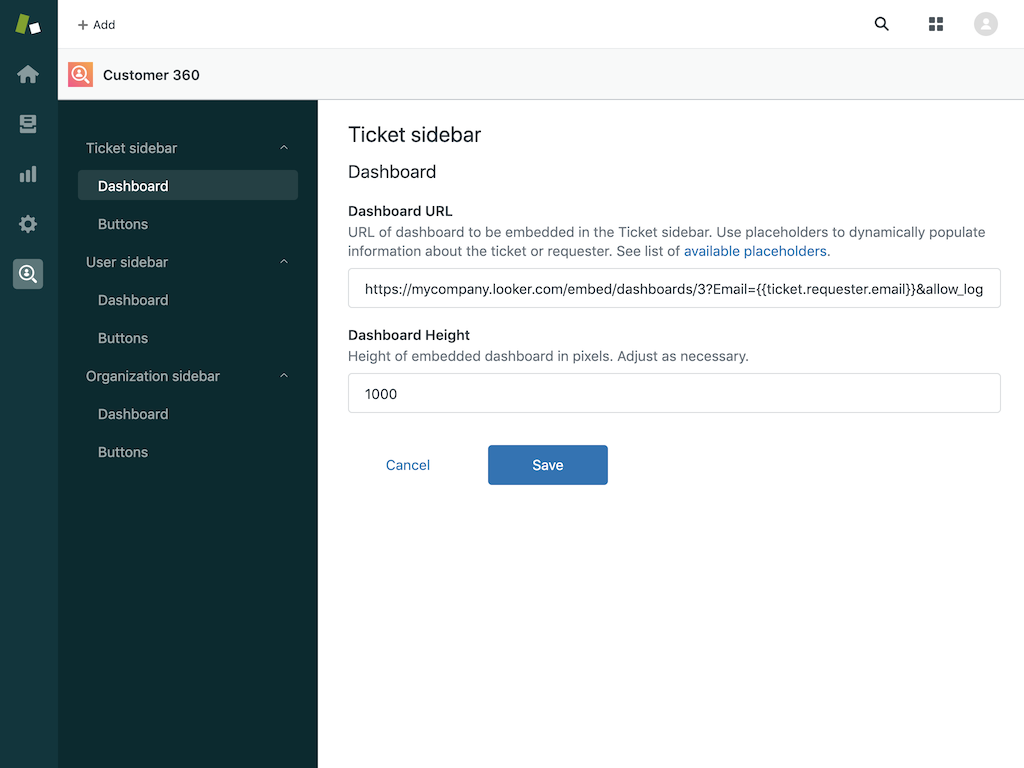This screenshot has width=1024, height=768.
Task: Open the Reporting bar chart icon
Action: (28, 174)
